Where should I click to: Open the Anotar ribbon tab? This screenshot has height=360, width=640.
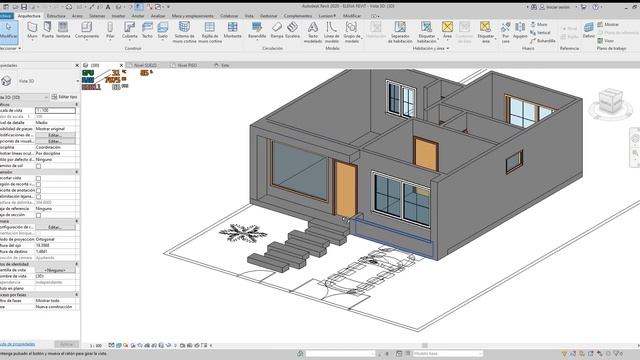[138, 16]
